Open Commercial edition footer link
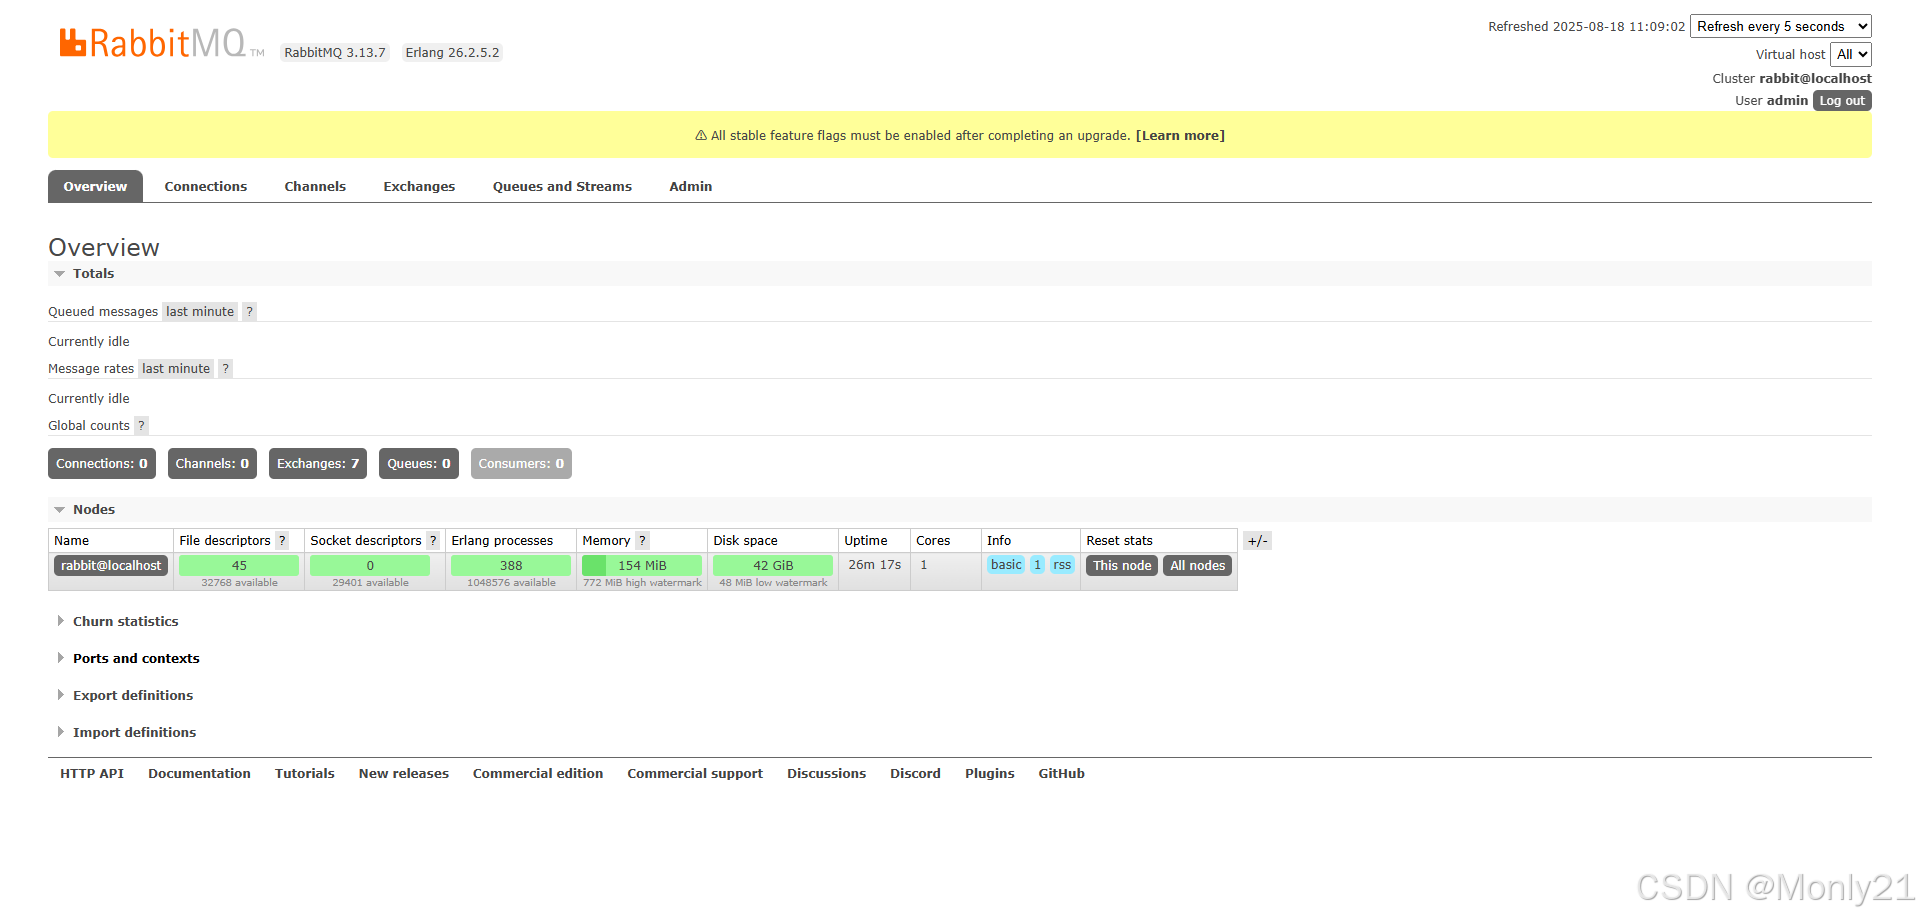The height and width of the screenshot is (919, 1920). [x=538, y=774]
